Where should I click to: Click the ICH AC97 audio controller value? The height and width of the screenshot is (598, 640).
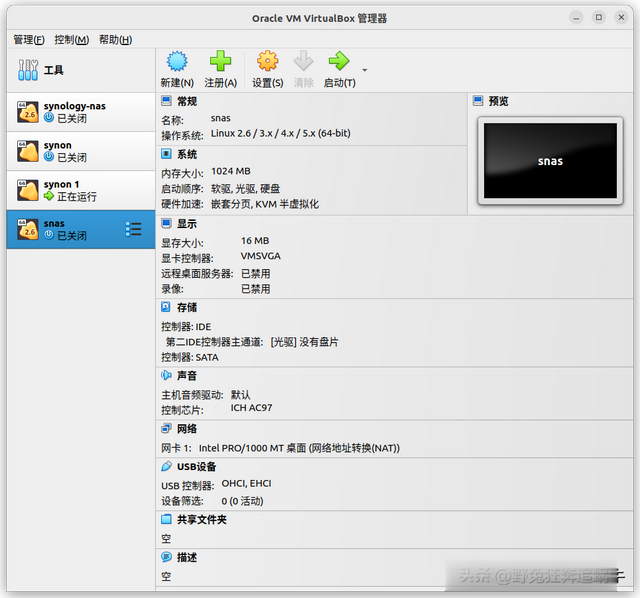[x=251, y=408]
